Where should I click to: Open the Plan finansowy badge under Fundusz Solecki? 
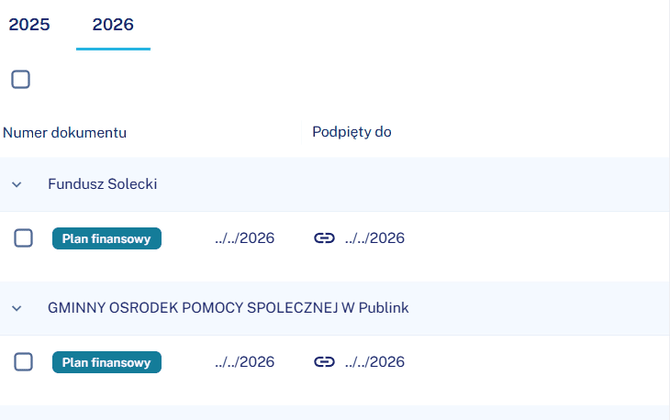107,238
